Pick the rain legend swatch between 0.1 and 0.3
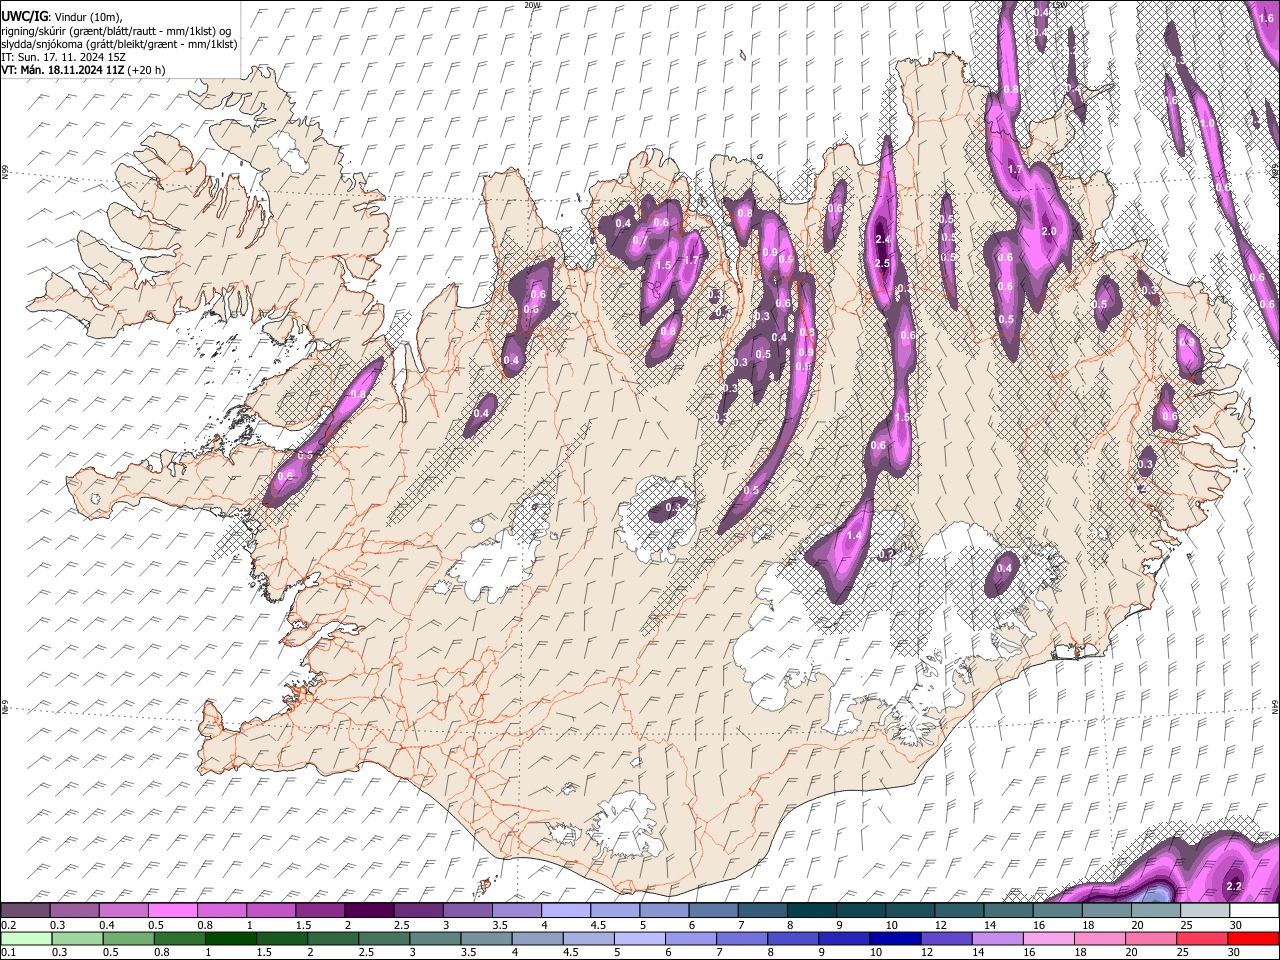Screen dimensions: 1280x960 click(x=28, y=938)
